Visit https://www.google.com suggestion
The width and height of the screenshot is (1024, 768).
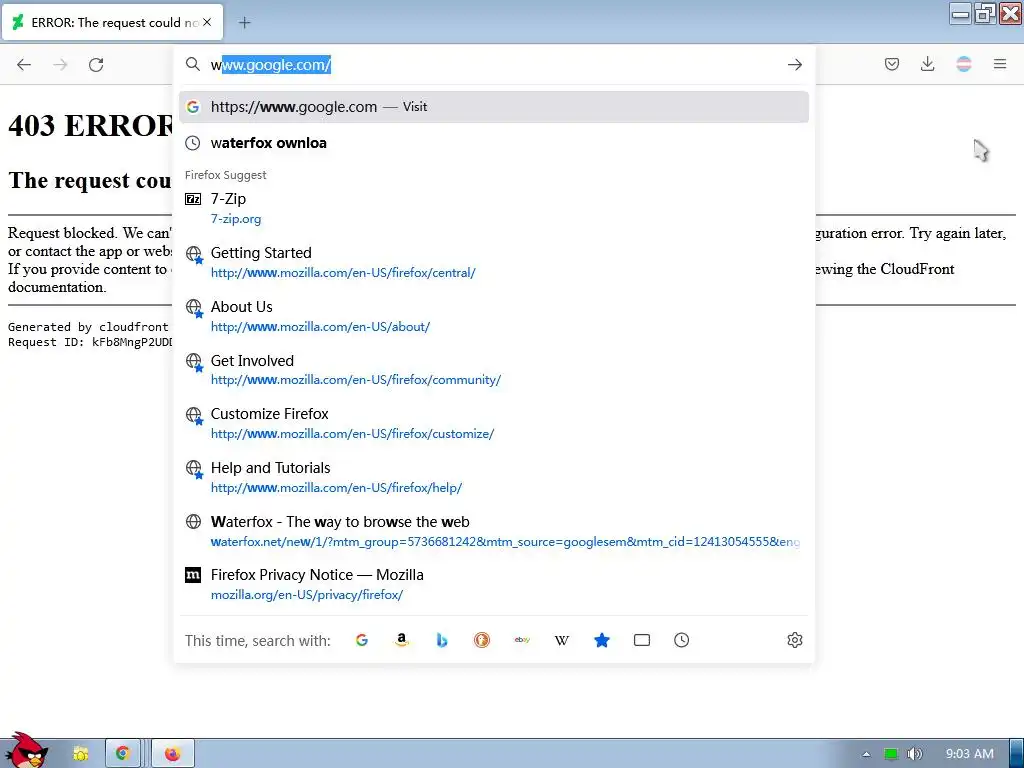[494, 106]
